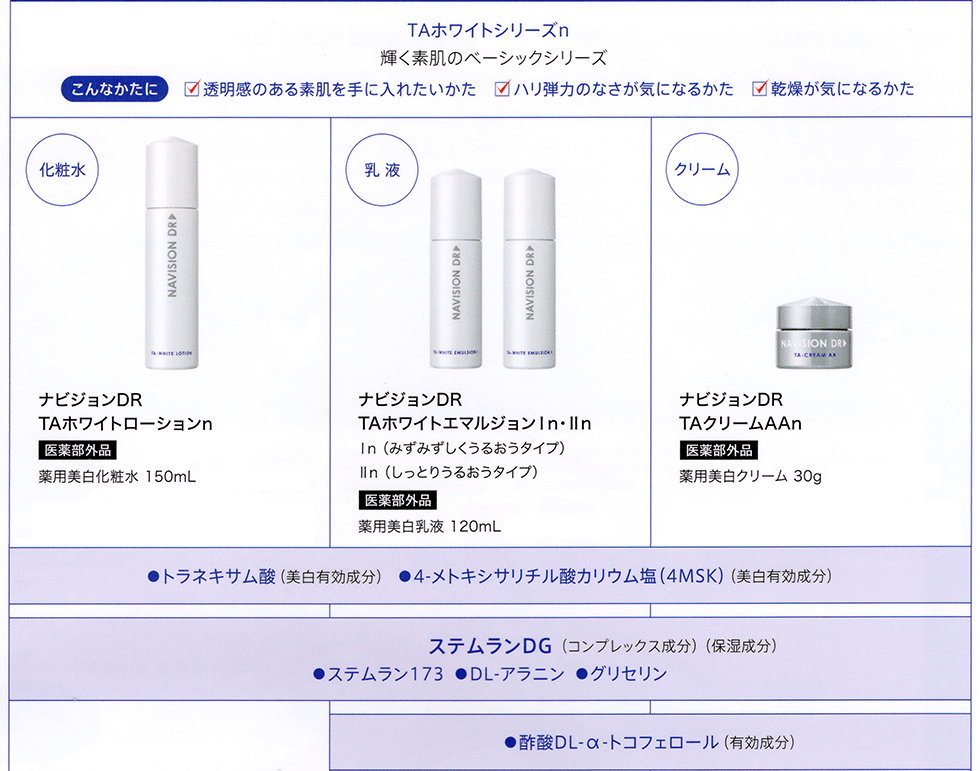Click the TAホワイトローションn product name
The width and height of the screenshot is (980, 771).
(x=126, y=424)
